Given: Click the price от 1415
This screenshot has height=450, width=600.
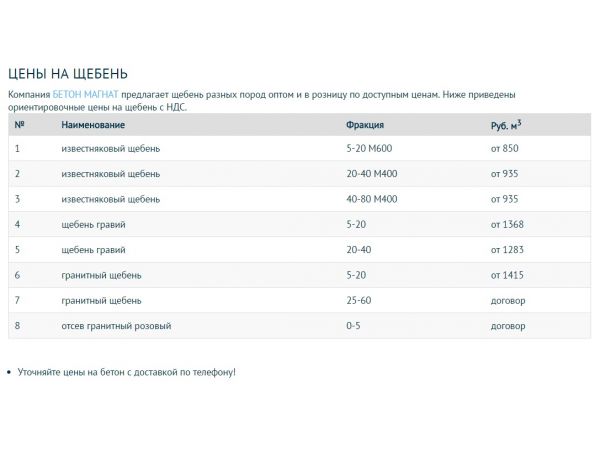Looking at the screenshot, I should [x=507, y=275].
